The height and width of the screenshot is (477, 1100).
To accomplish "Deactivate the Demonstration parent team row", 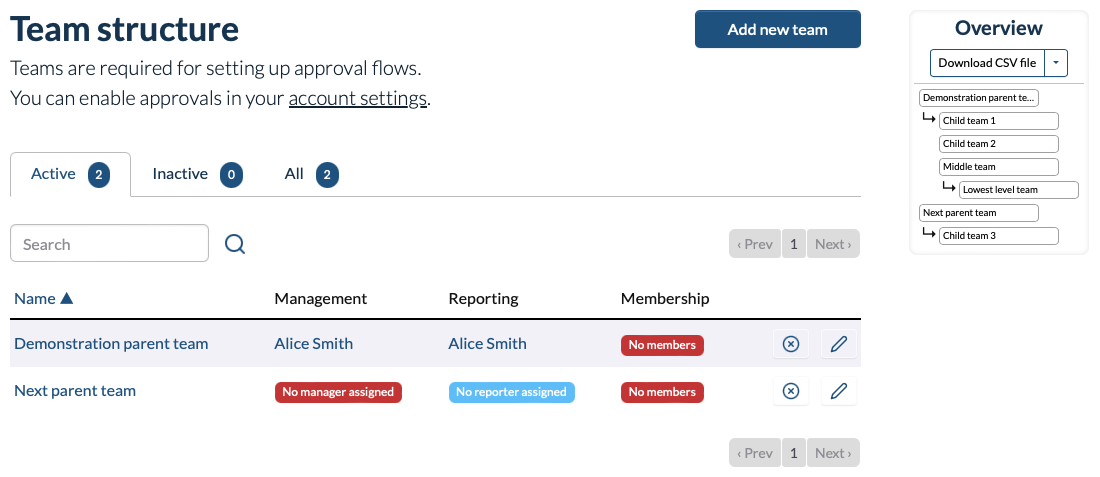I will coord(790,344).
